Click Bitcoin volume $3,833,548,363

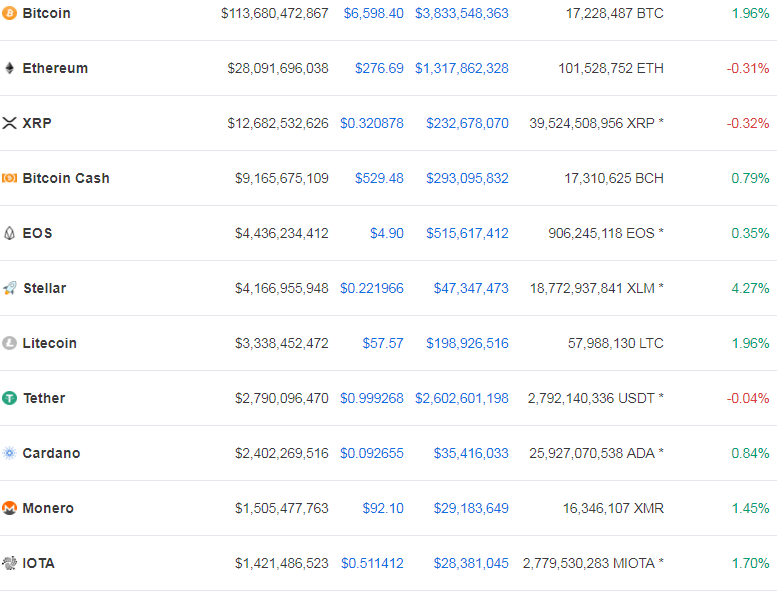click(x=462, y=13)
